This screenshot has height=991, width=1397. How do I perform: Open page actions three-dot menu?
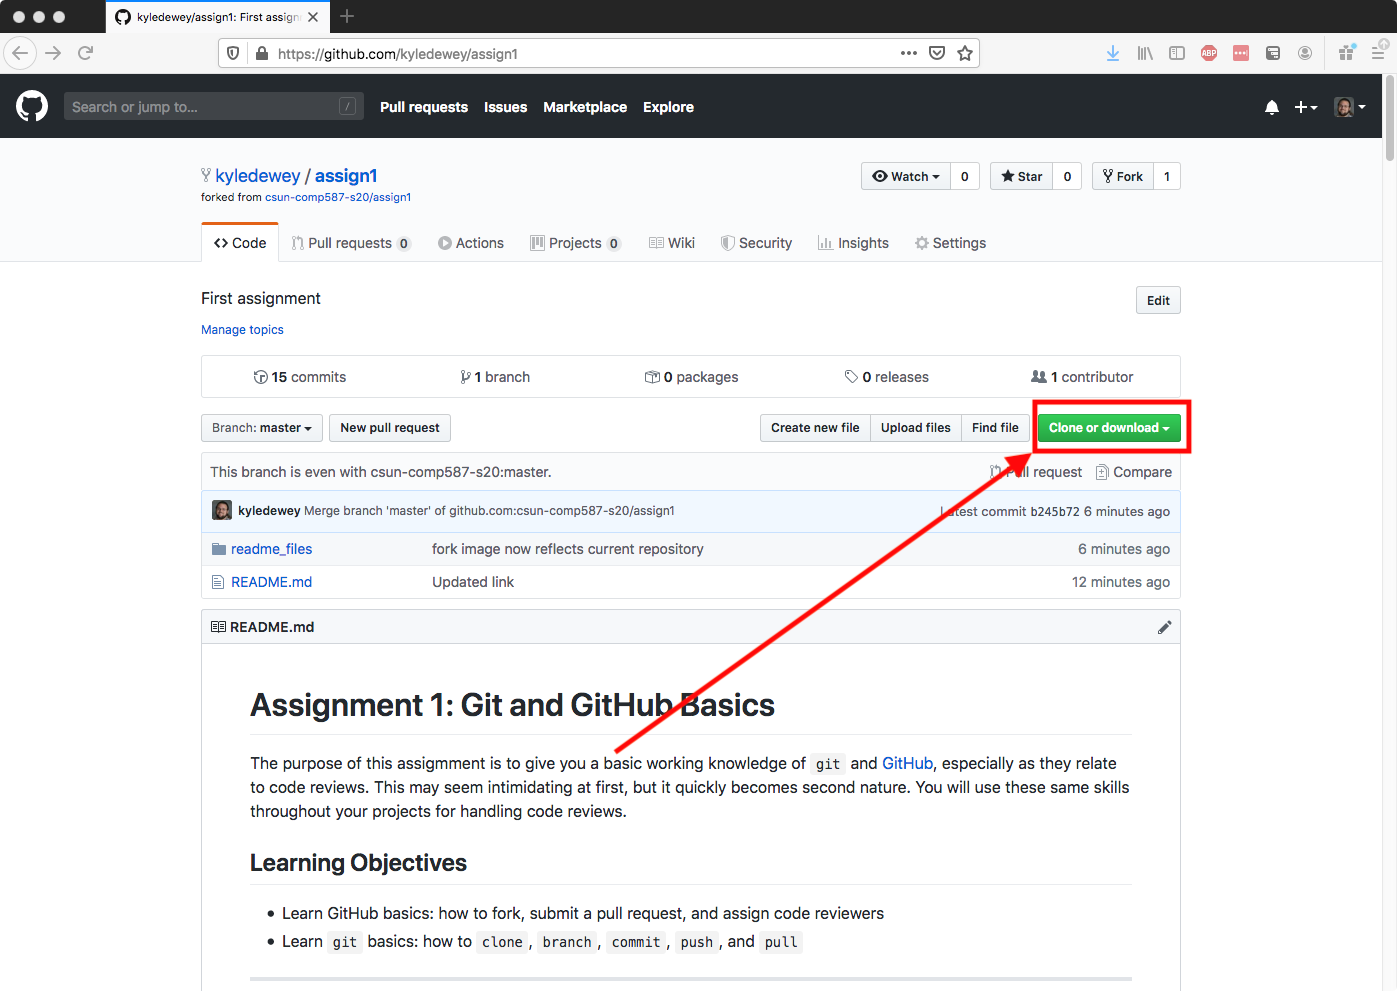[909, 53]
